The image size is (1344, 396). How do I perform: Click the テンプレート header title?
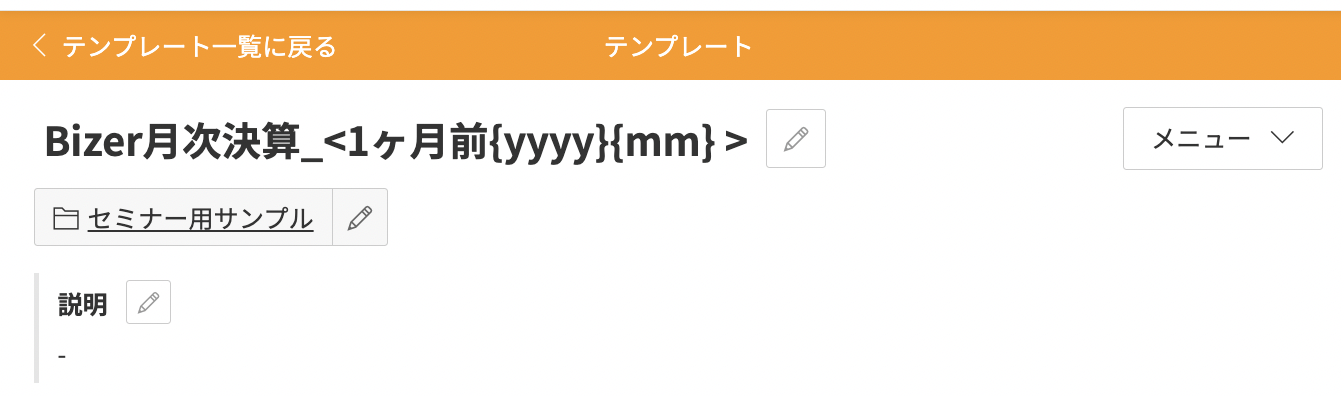pos(678,46)
